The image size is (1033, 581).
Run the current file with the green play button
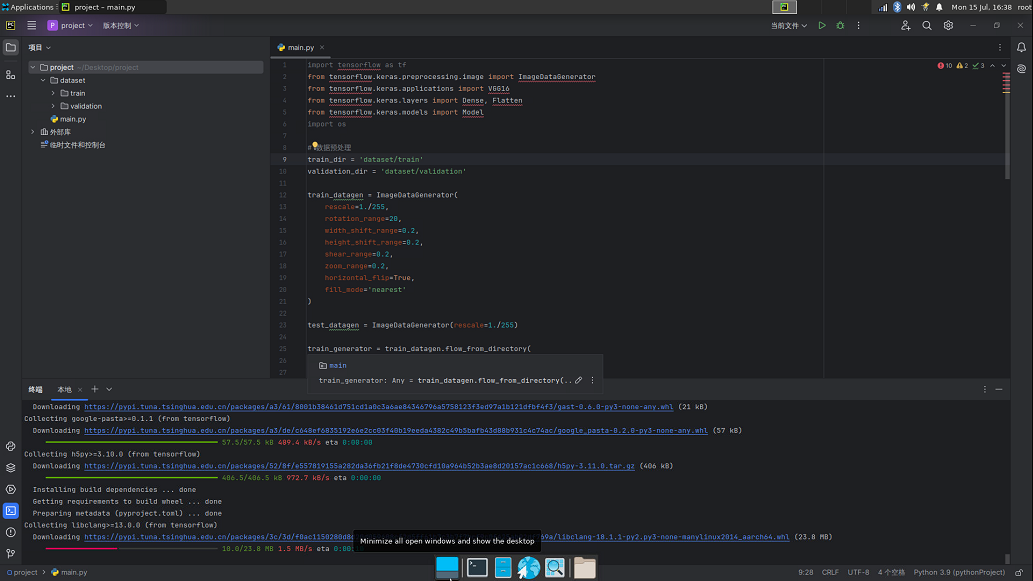tap(822, 25)
